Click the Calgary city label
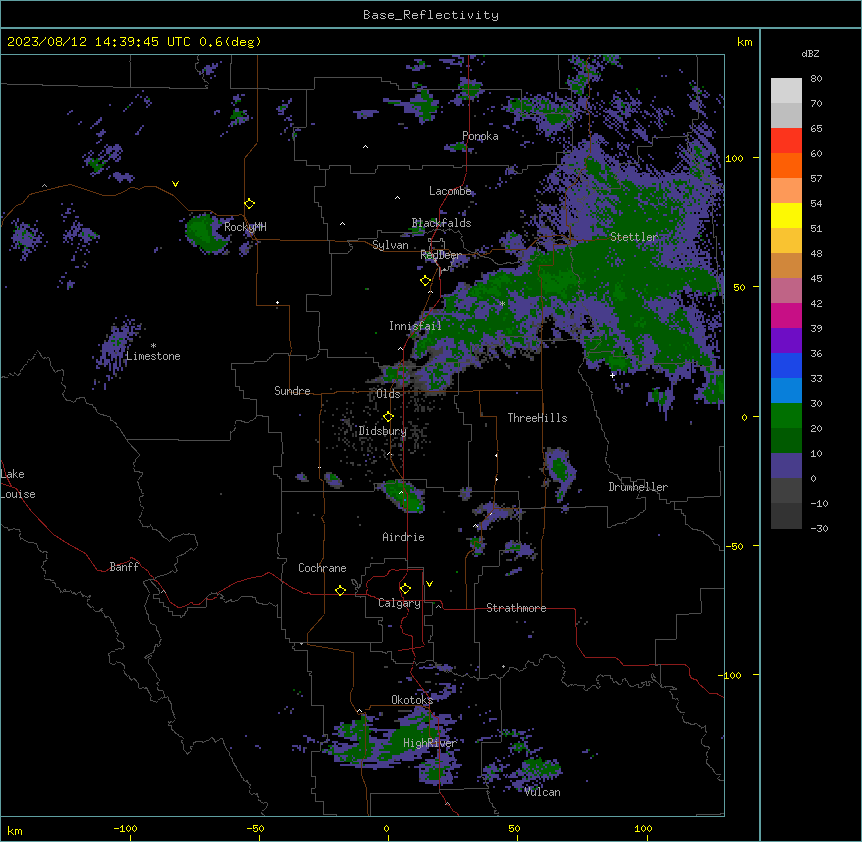 pos(400,603)
